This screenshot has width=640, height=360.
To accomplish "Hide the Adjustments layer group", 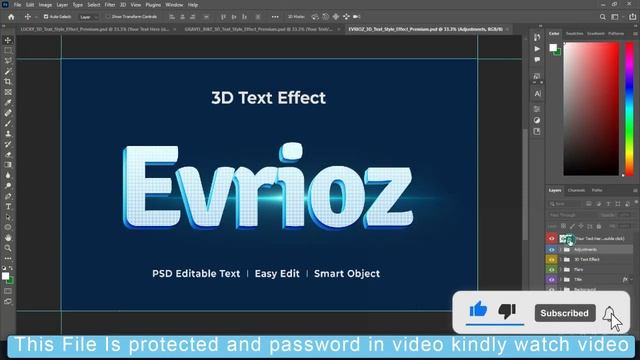I will 551,249.
